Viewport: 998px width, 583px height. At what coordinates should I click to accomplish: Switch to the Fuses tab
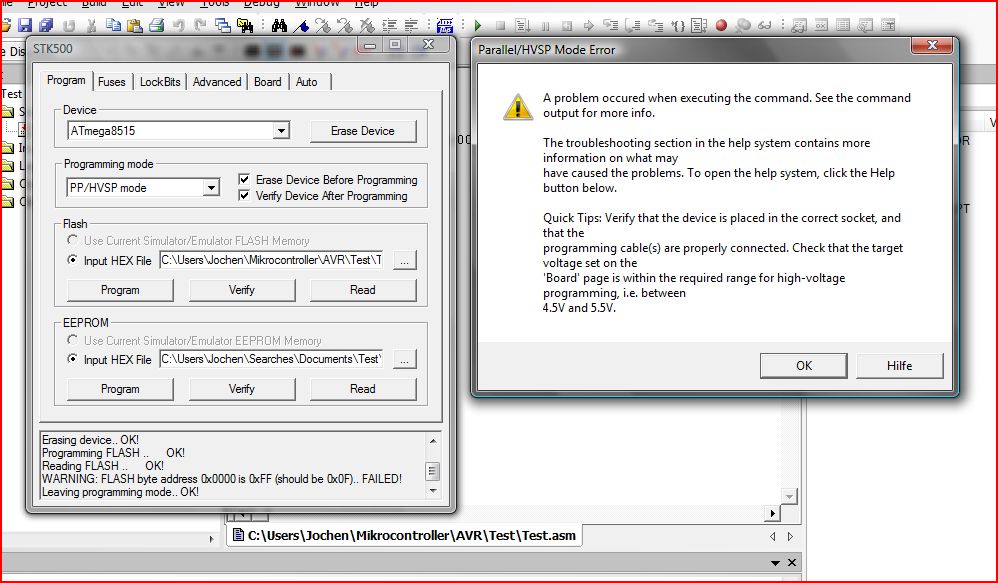click(112, 81)
